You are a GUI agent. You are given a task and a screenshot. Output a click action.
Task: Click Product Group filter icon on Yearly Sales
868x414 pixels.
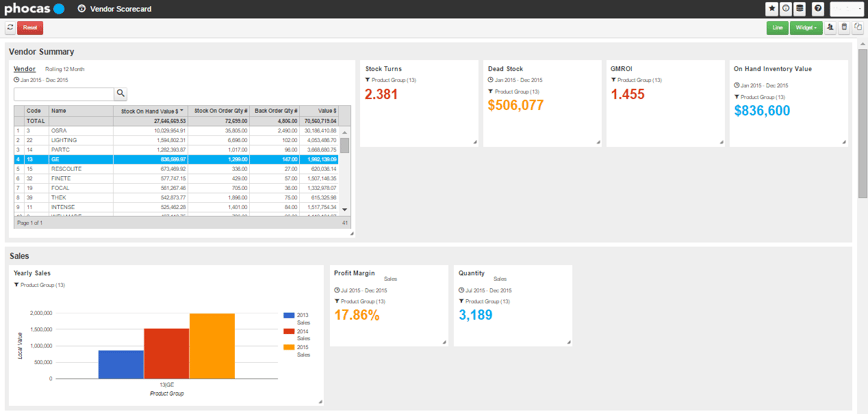pyautogui.click(x=16, y=285)
